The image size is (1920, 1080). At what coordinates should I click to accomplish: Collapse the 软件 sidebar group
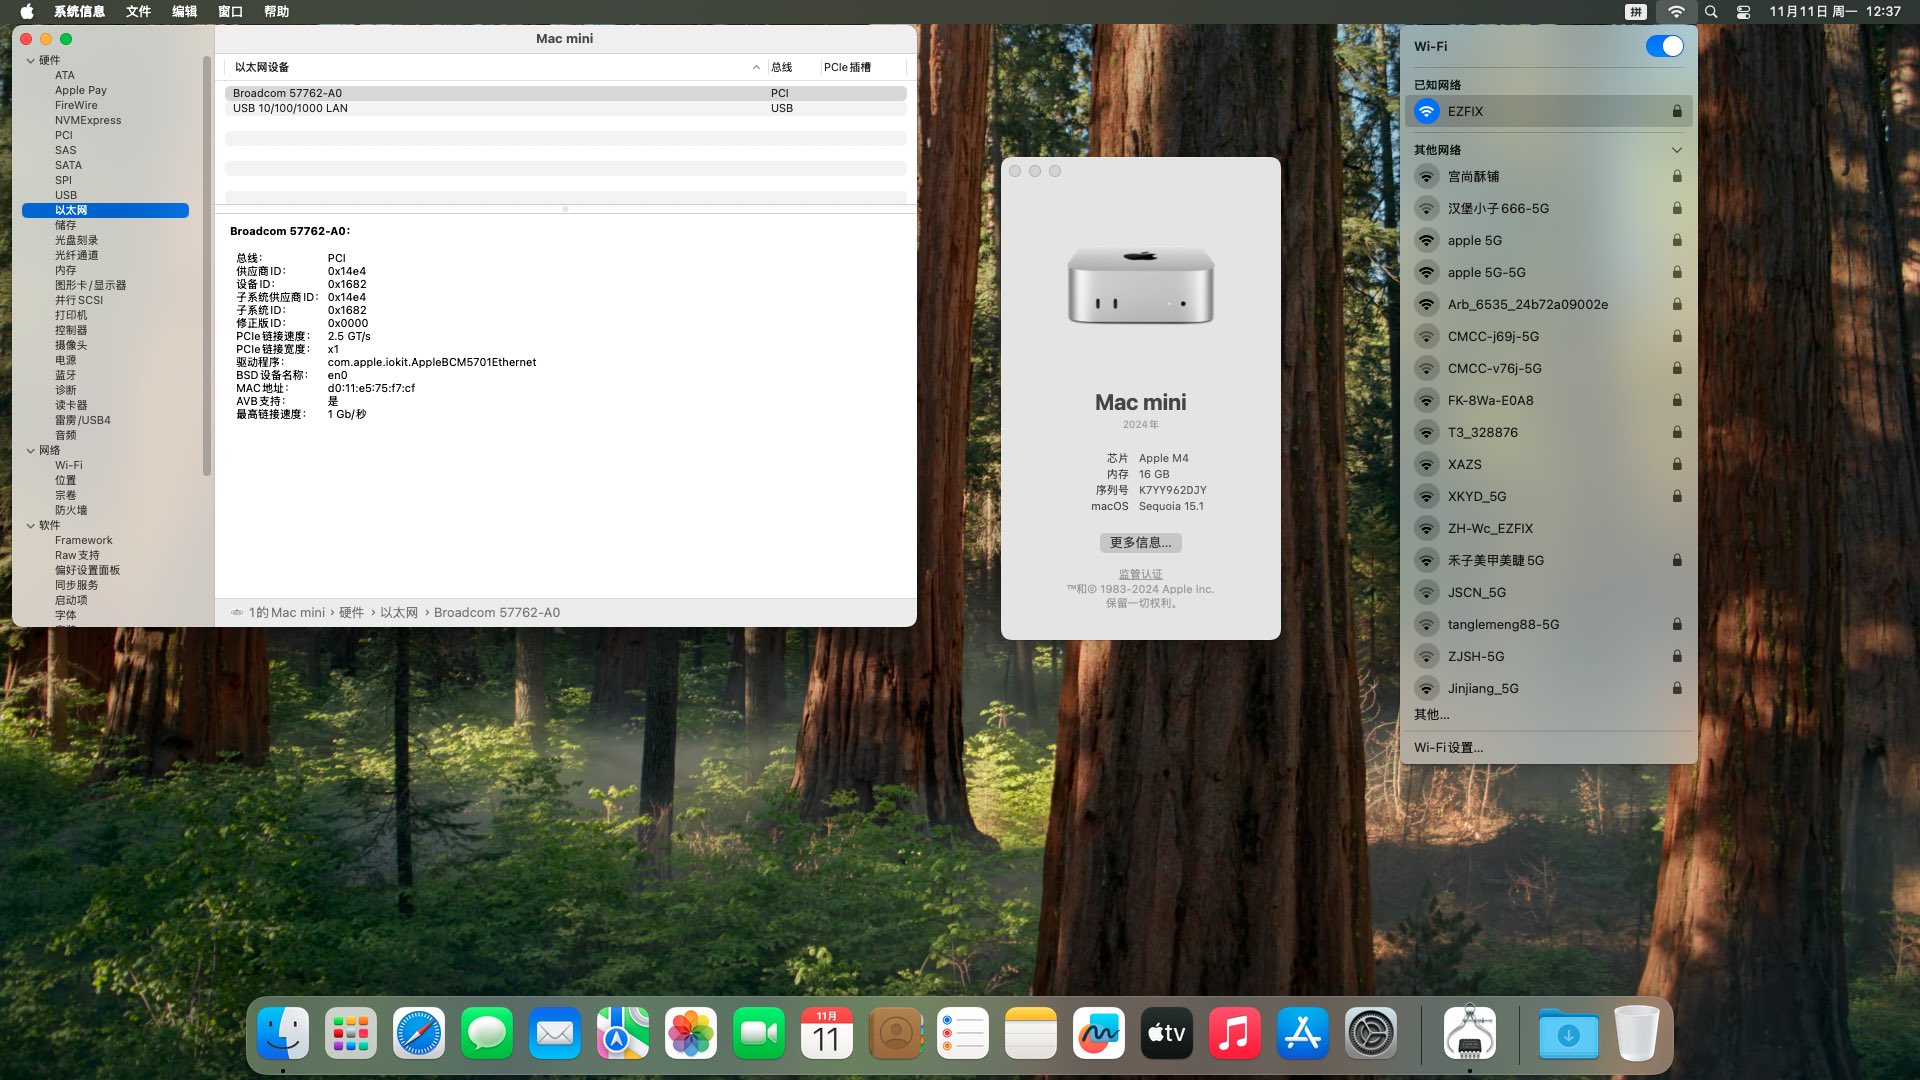point(31,525)
